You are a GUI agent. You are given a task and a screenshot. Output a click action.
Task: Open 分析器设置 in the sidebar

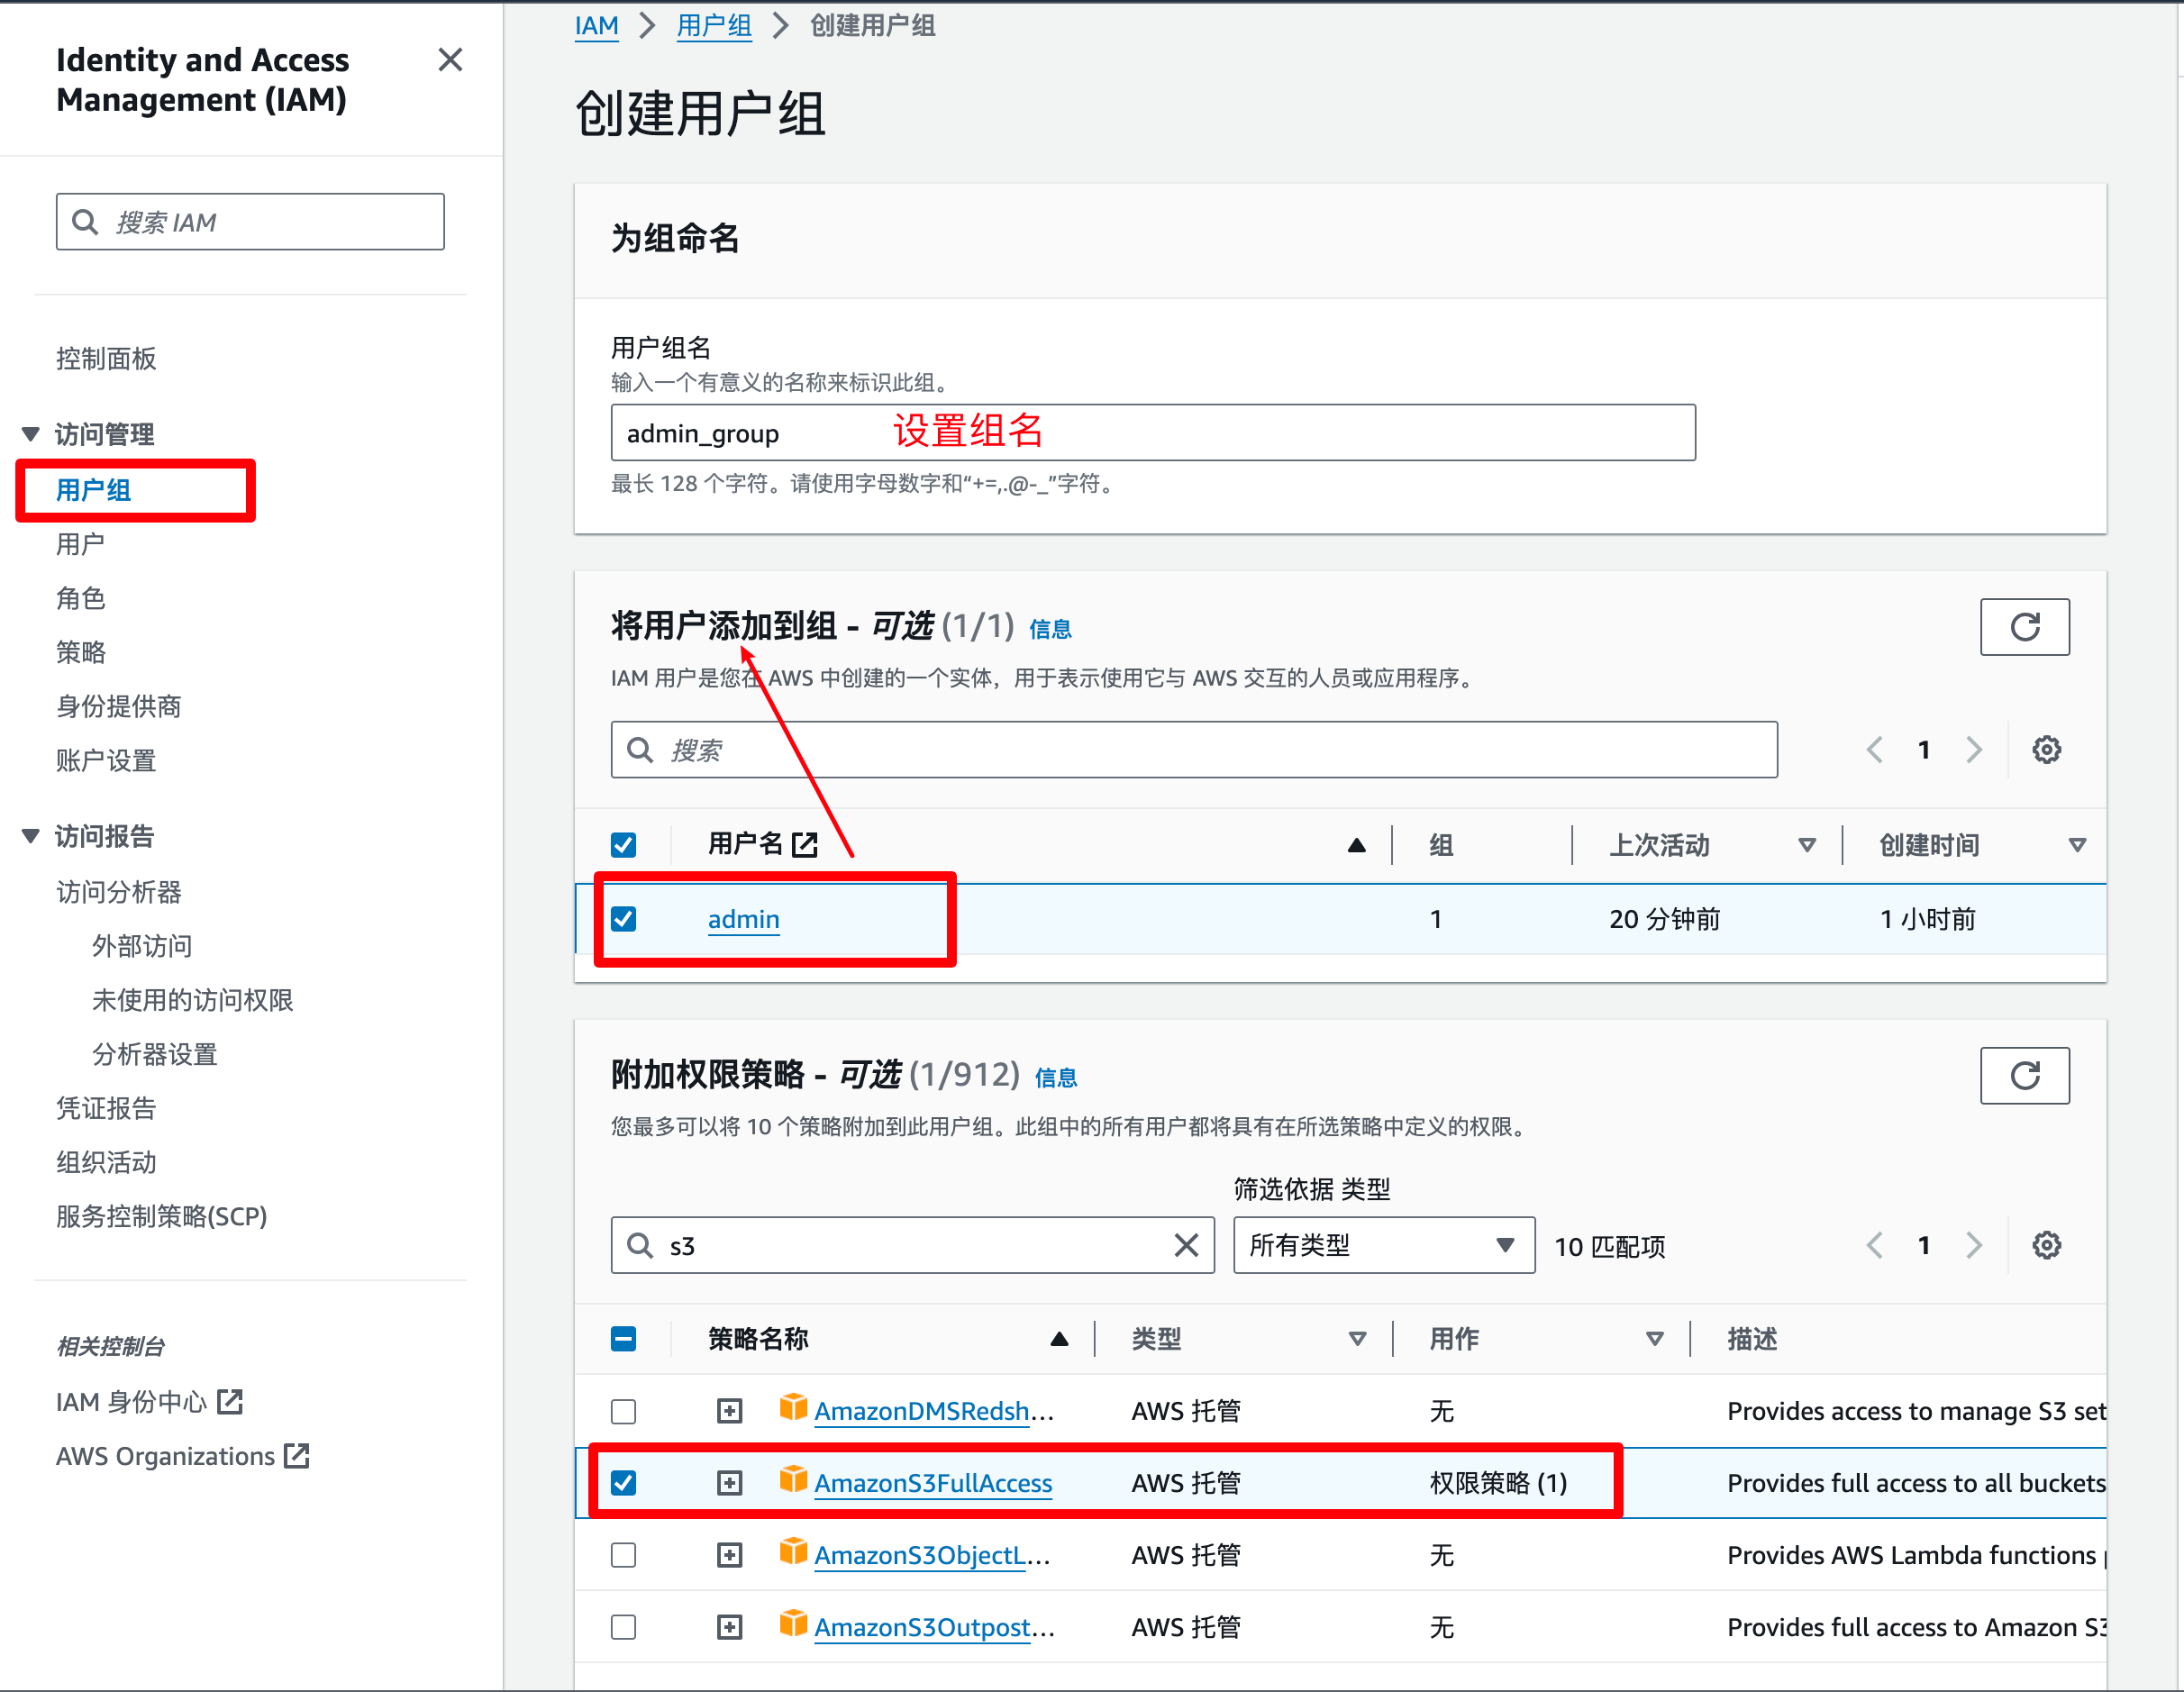click(154, 1054)
